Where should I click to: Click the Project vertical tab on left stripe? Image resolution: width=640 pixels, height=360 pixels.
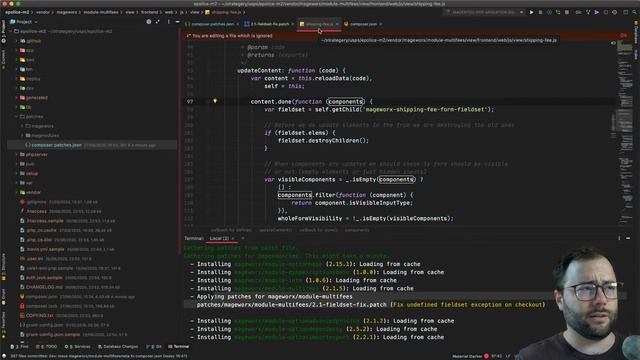tap(4, 32)
